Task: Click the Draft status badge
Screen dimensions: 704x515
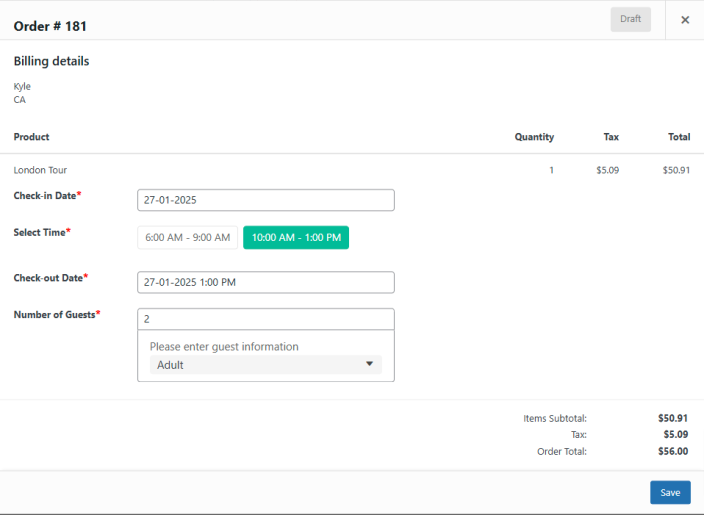Action: [x=630, y=19]
